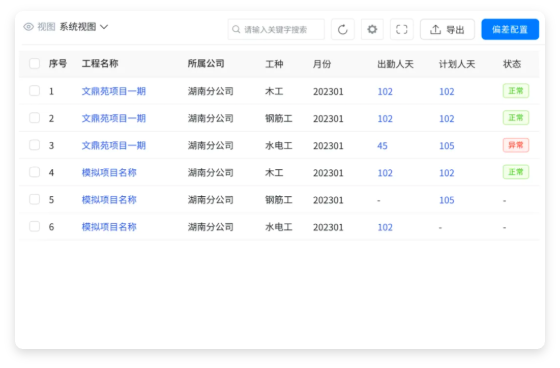Open 文鼎苑项目一期 link in row 2
560x368 pixels.
tap(114, 119)
